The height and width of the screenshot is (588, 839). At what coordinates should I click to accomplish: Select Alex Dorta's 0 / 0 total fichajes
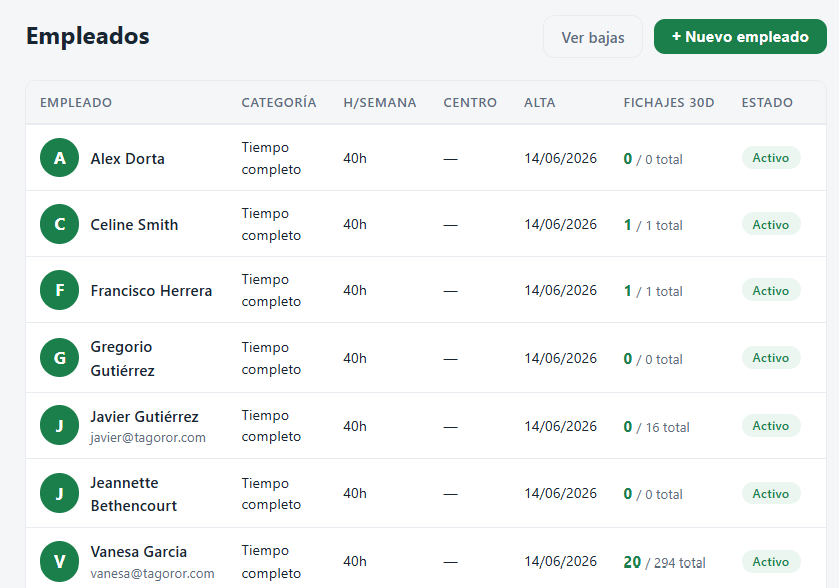pos(653,159)
